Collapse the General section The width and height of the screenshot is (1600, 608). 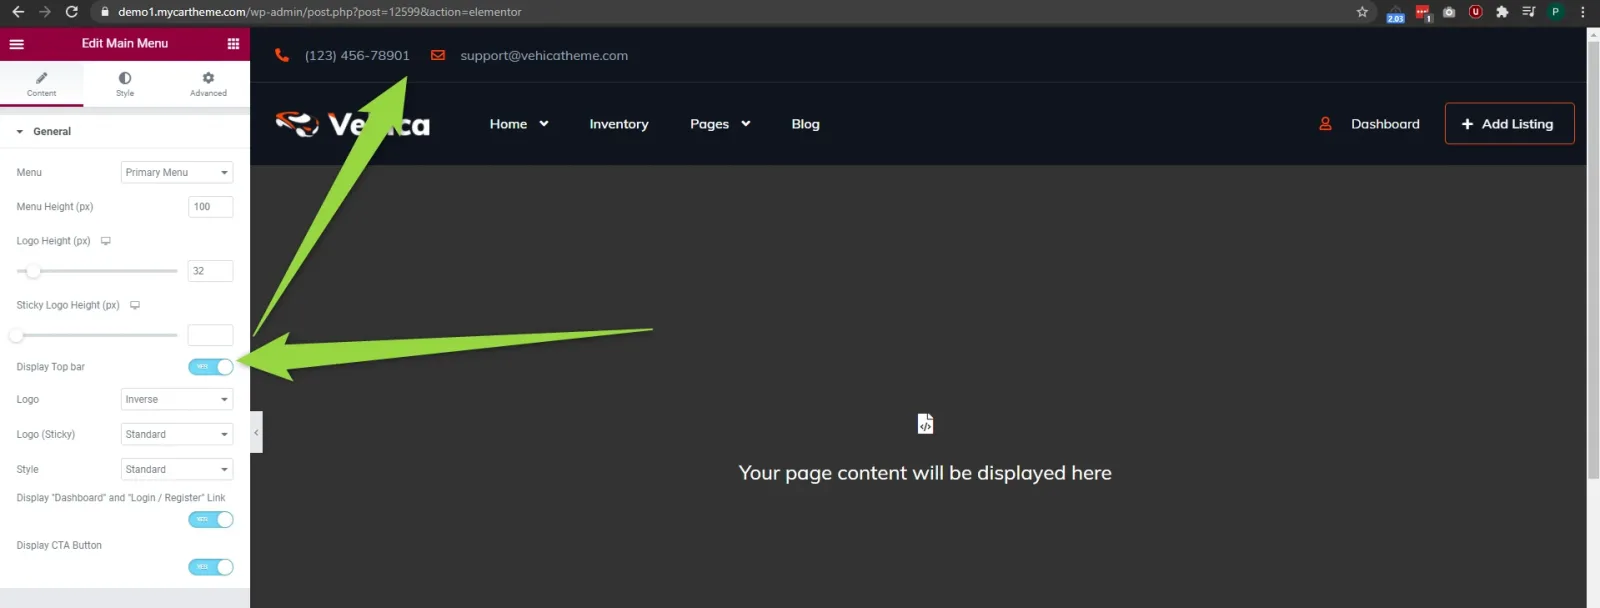(125, 131)
